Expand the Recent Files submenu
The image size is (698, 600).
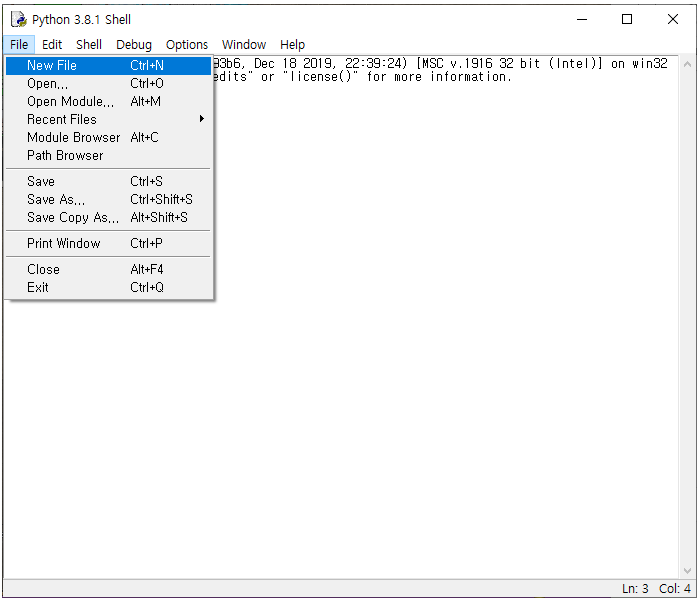[x=108, y=119]
